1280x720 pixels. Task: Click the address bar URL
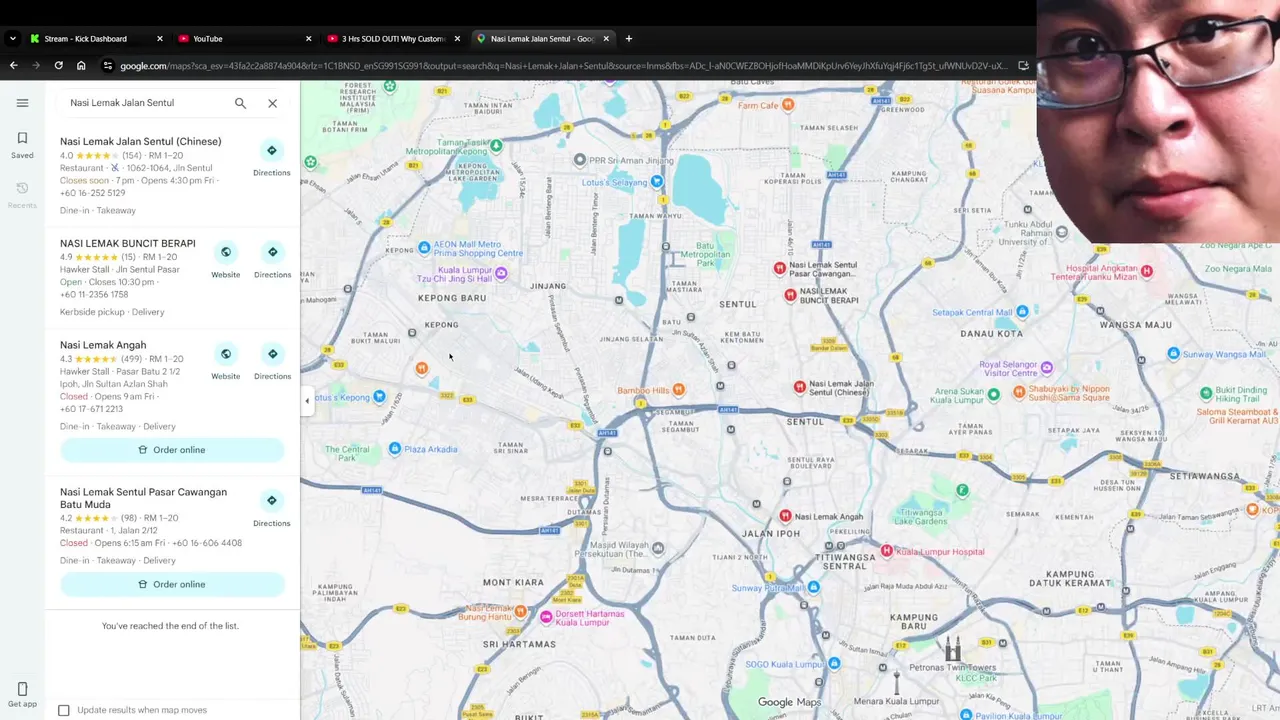pyautogui.click(x=563, y=66)
